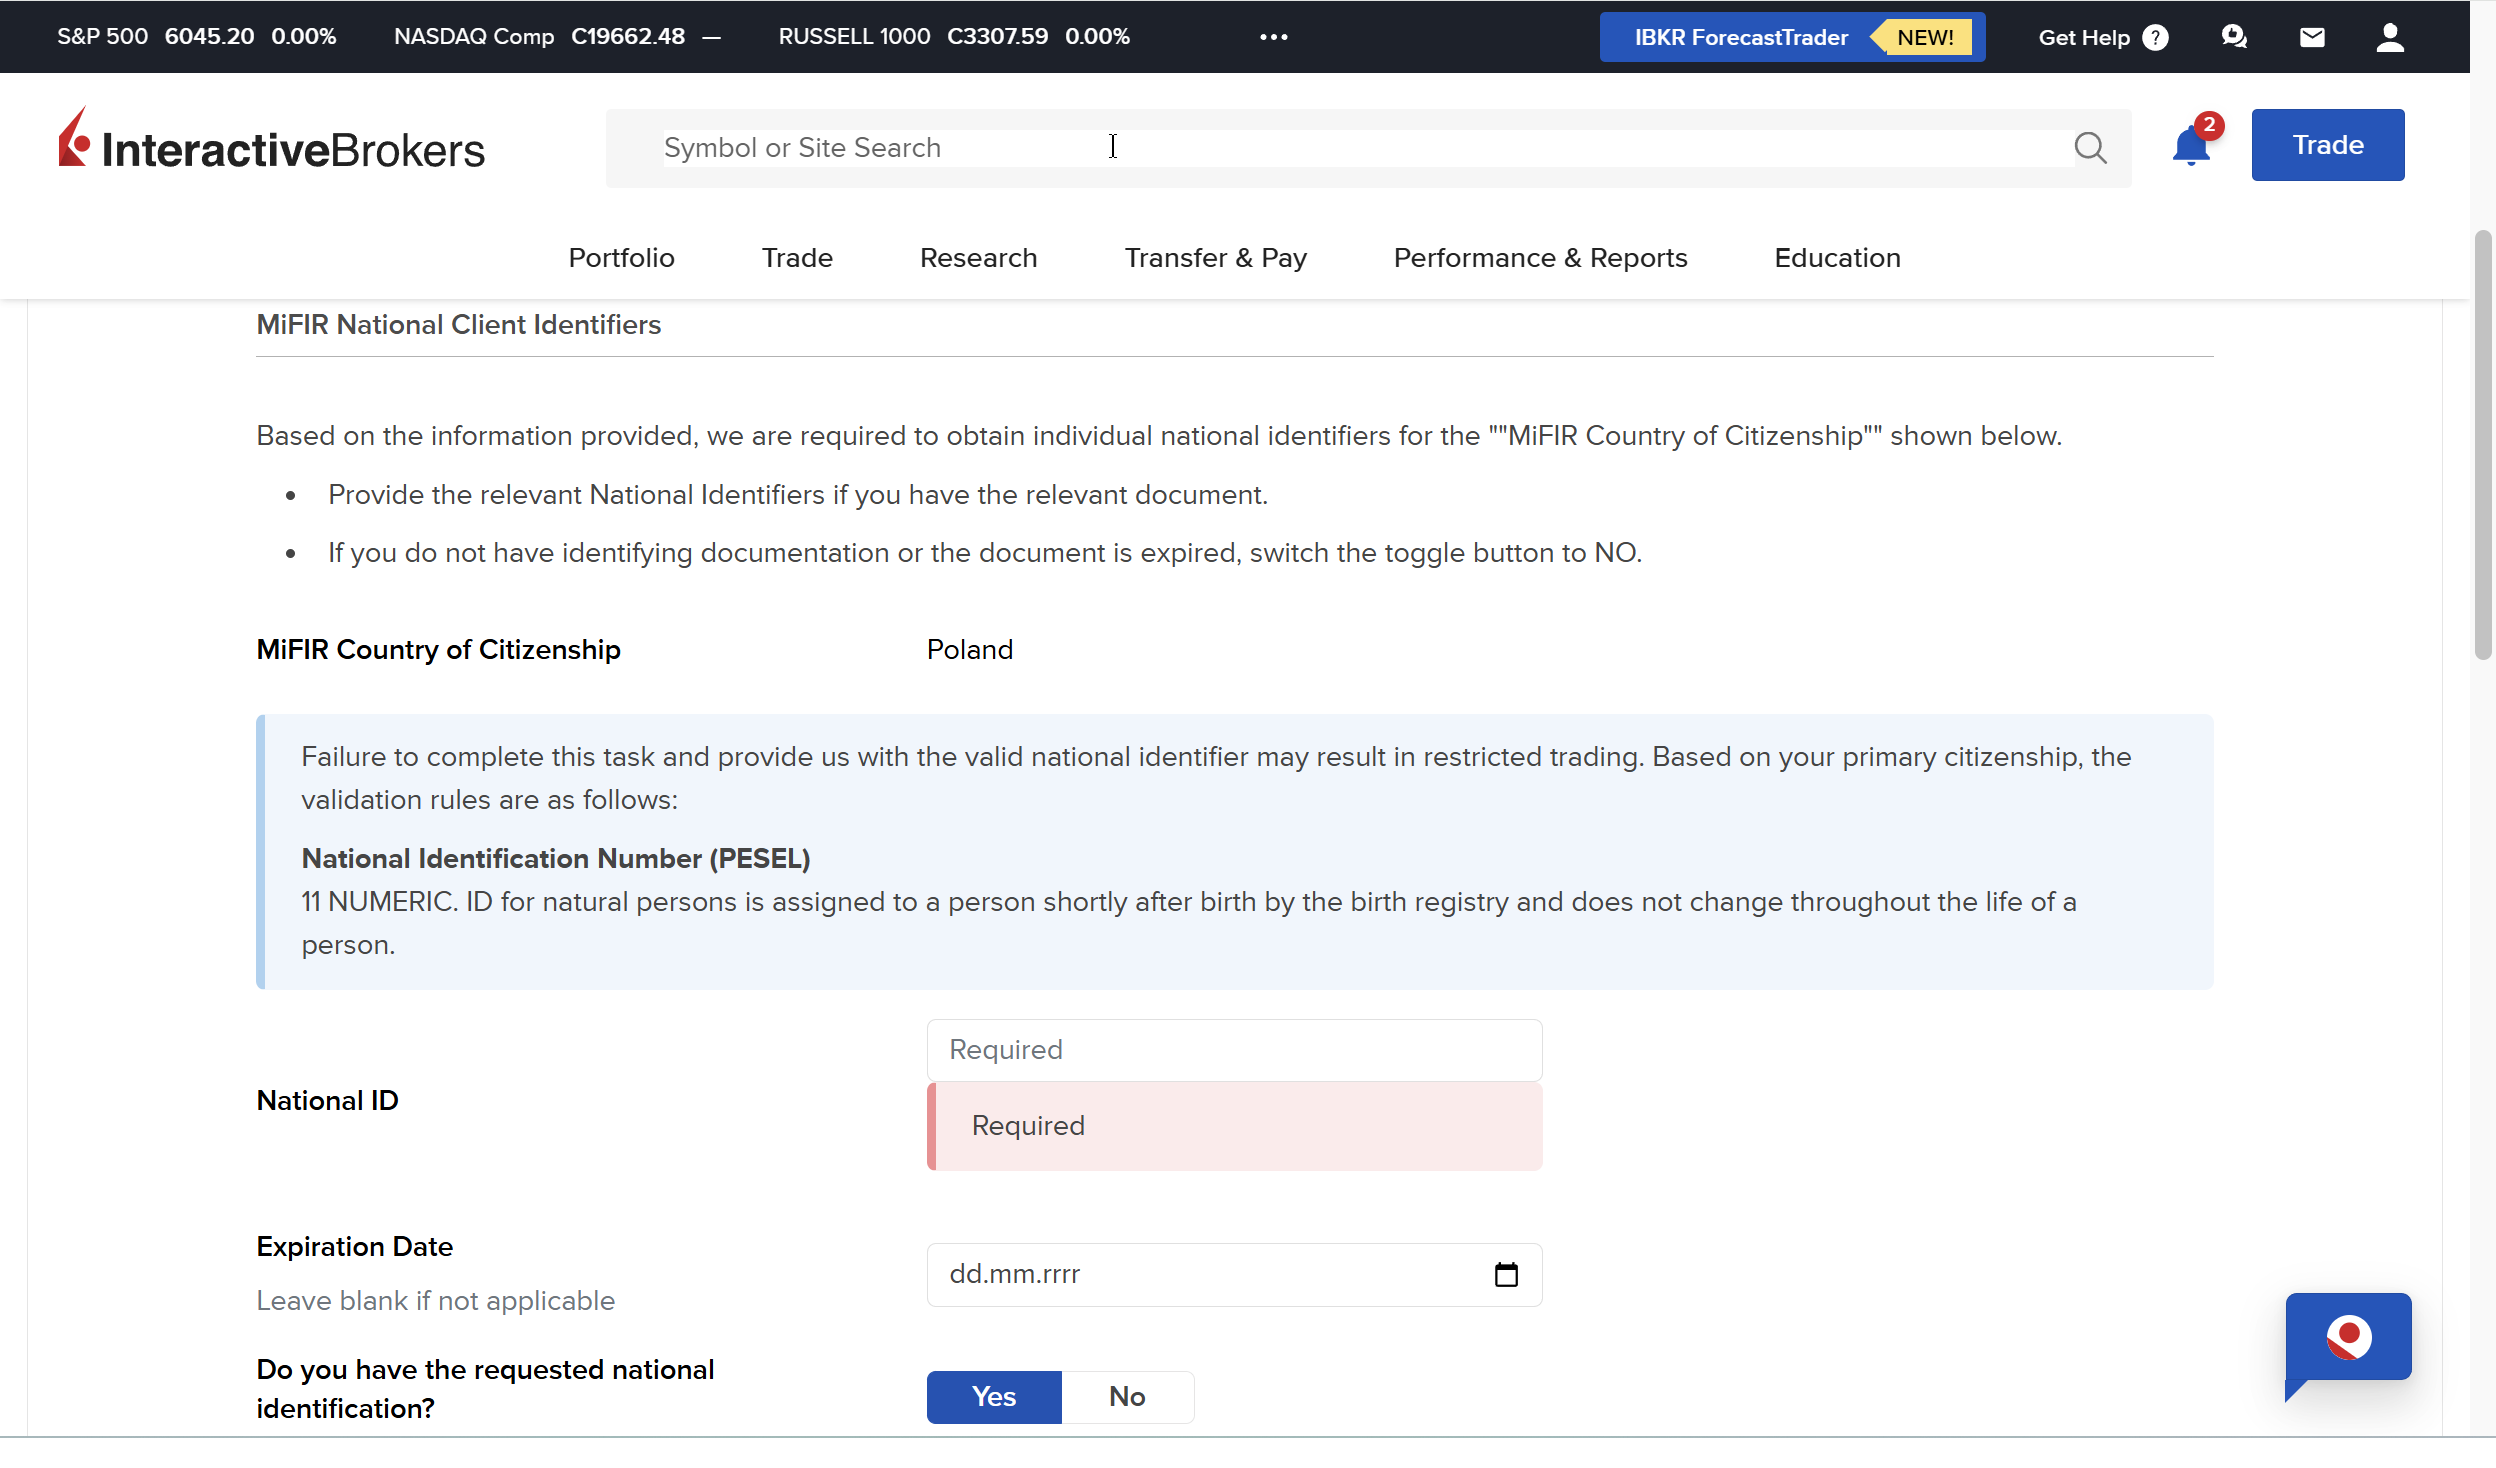Click the Get Help question mark icon
The height and width of the screenshot is (1468, 2496).
coord(2156,37)
